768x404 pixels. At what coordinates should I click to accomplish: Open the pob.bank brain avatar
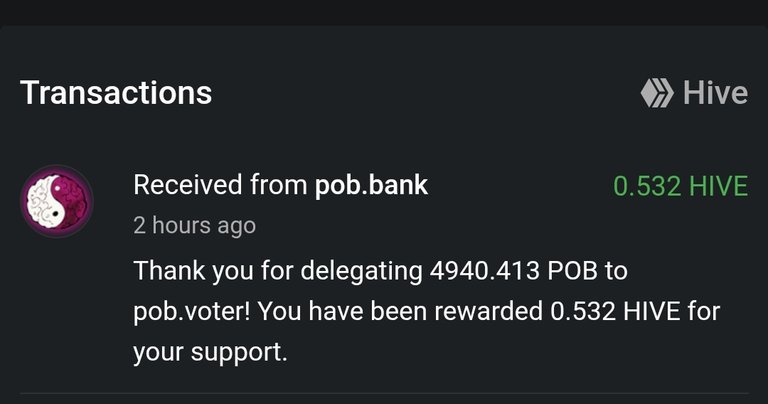pyautogui.click(x=57, y=201)
